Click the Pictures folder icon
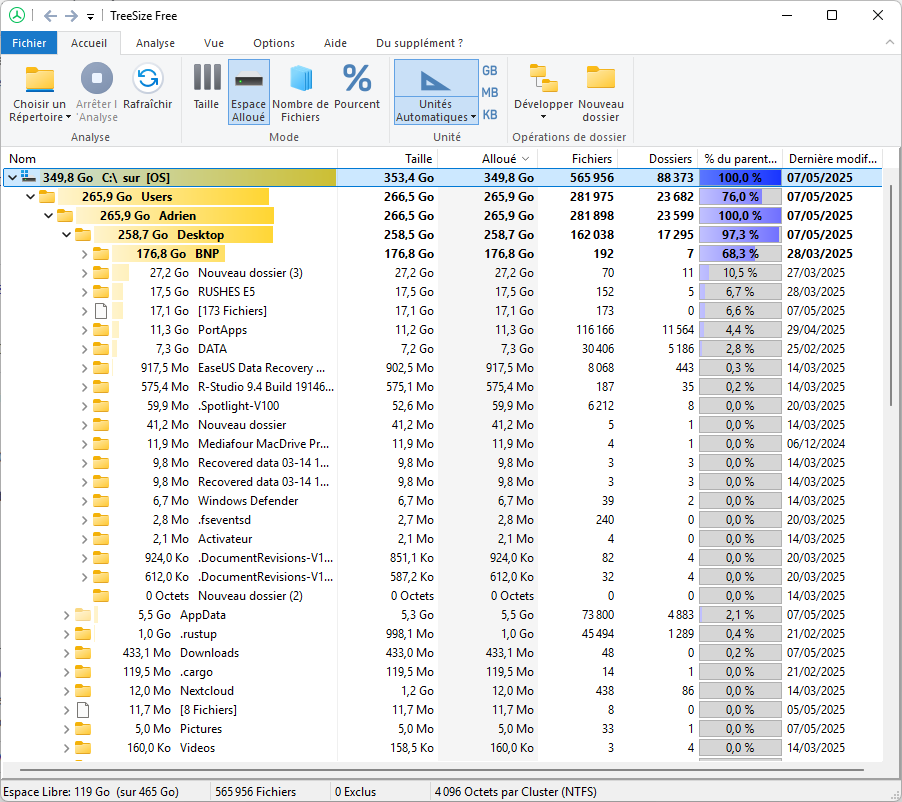 pos(83,729)
